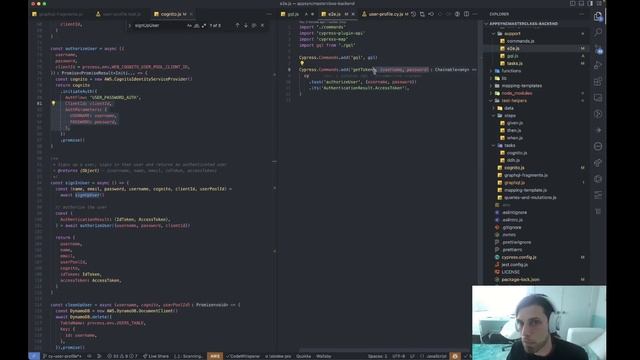Screen dimensions: 640x360
Task: Open the Extensions view in activity bar
Action: 598,82
